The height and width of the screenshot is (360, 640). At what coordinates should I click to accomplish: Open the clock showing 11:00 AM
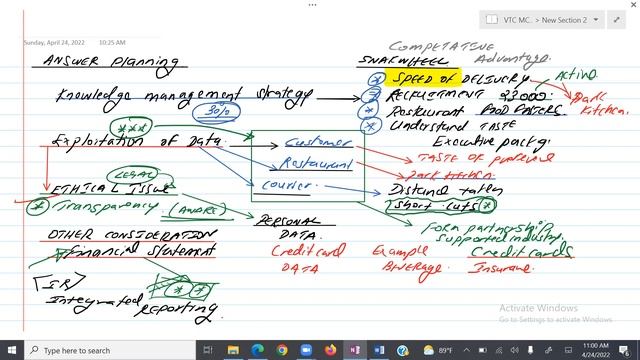click(x=596, y=350)
